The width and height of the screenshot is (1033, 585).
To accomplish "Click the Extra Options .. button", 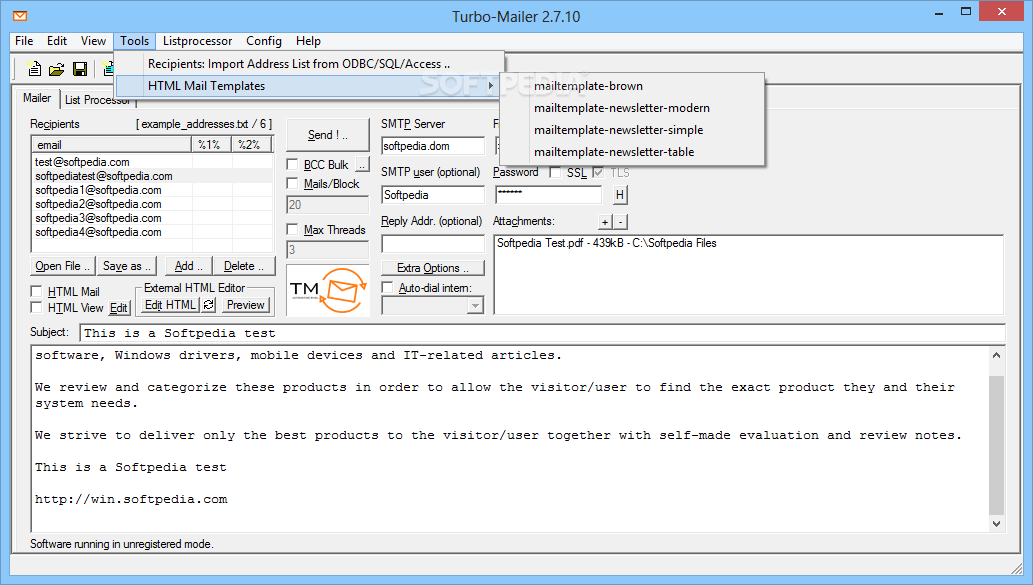I will (x=433, y=268).
